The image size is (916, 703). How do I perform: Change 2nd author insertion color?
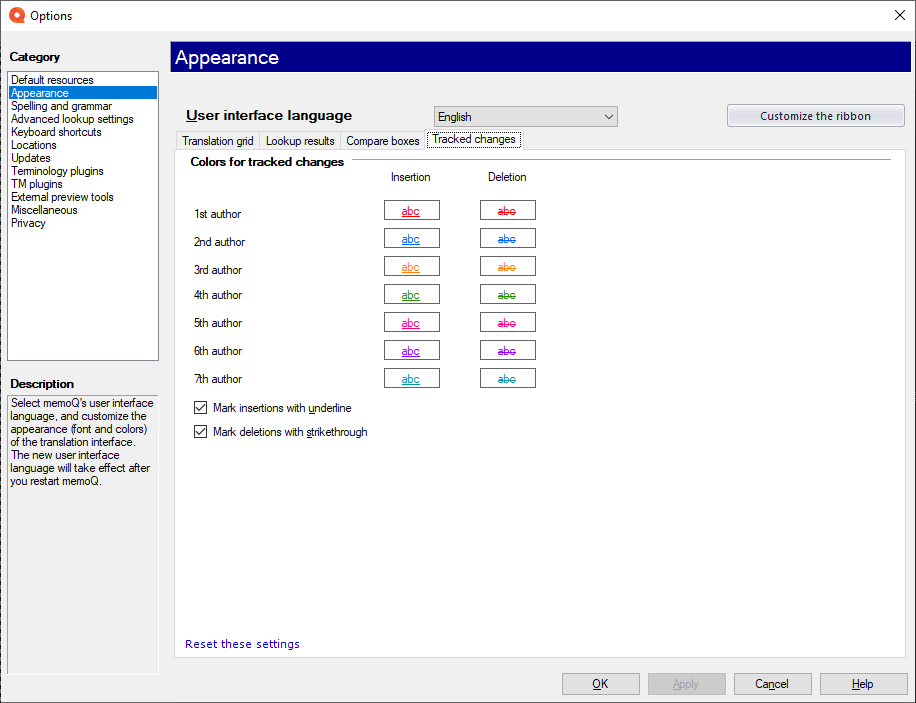(x=411, y=238)
